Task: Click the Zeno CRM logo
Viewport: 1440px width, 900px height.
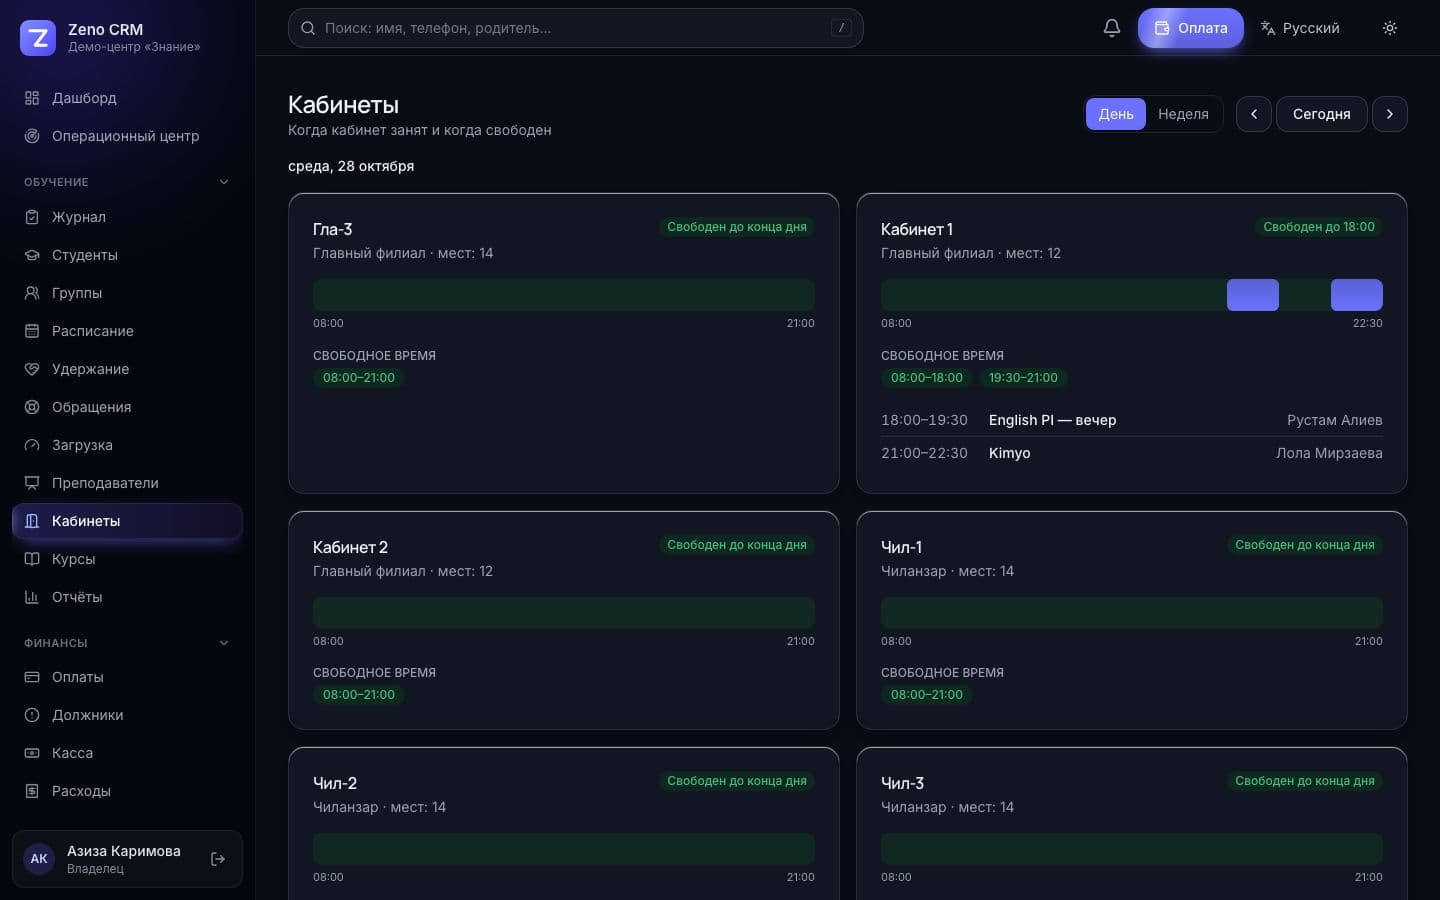Action: click(38, 38)
